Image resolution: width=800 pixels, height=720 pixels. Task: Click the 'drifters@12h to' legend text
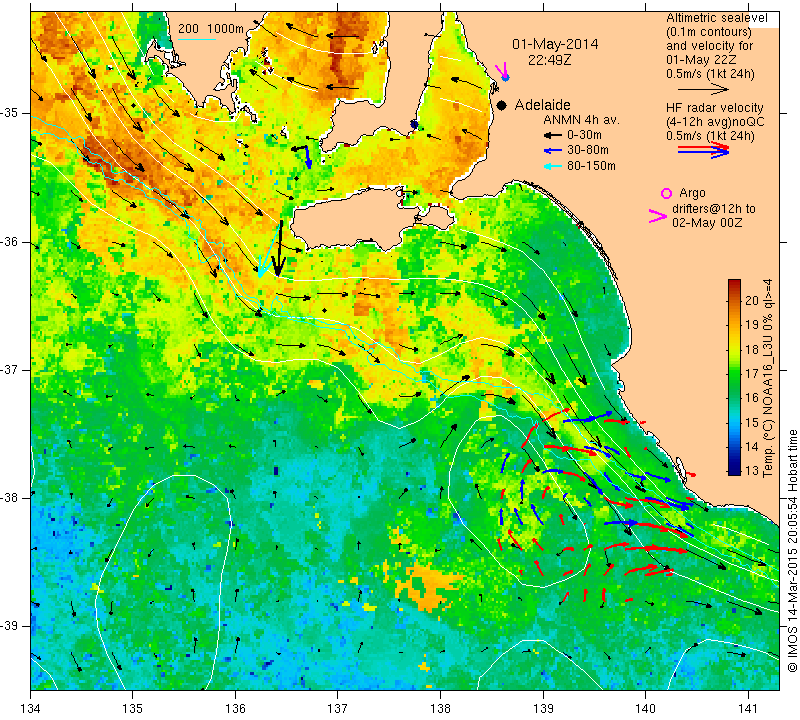click(x=714, y=209)
